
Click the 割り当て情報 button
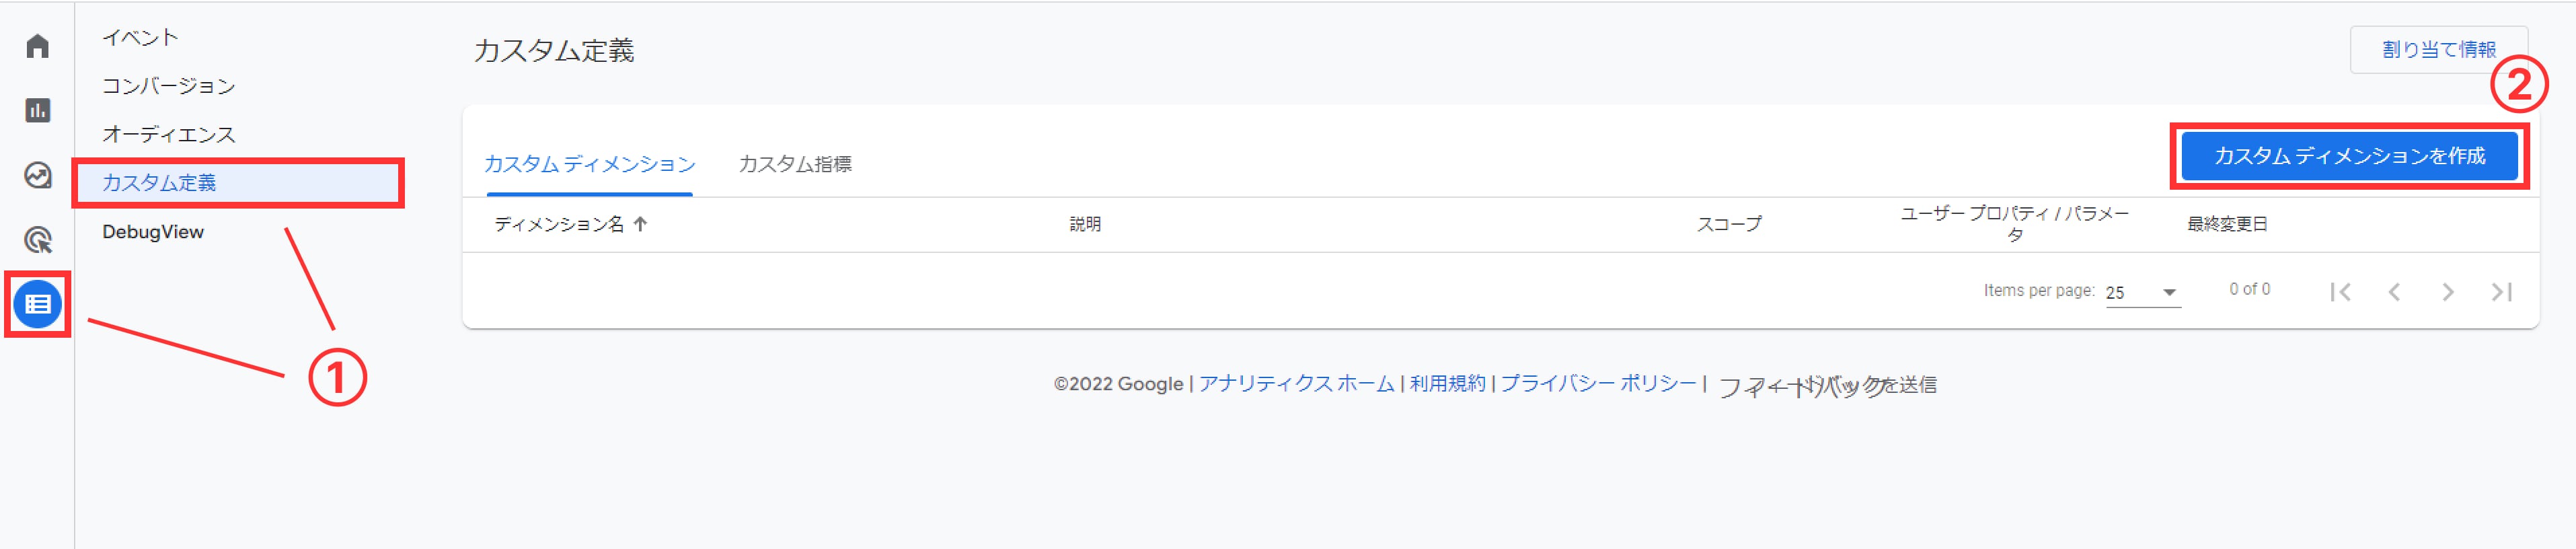click(2439, 50)
